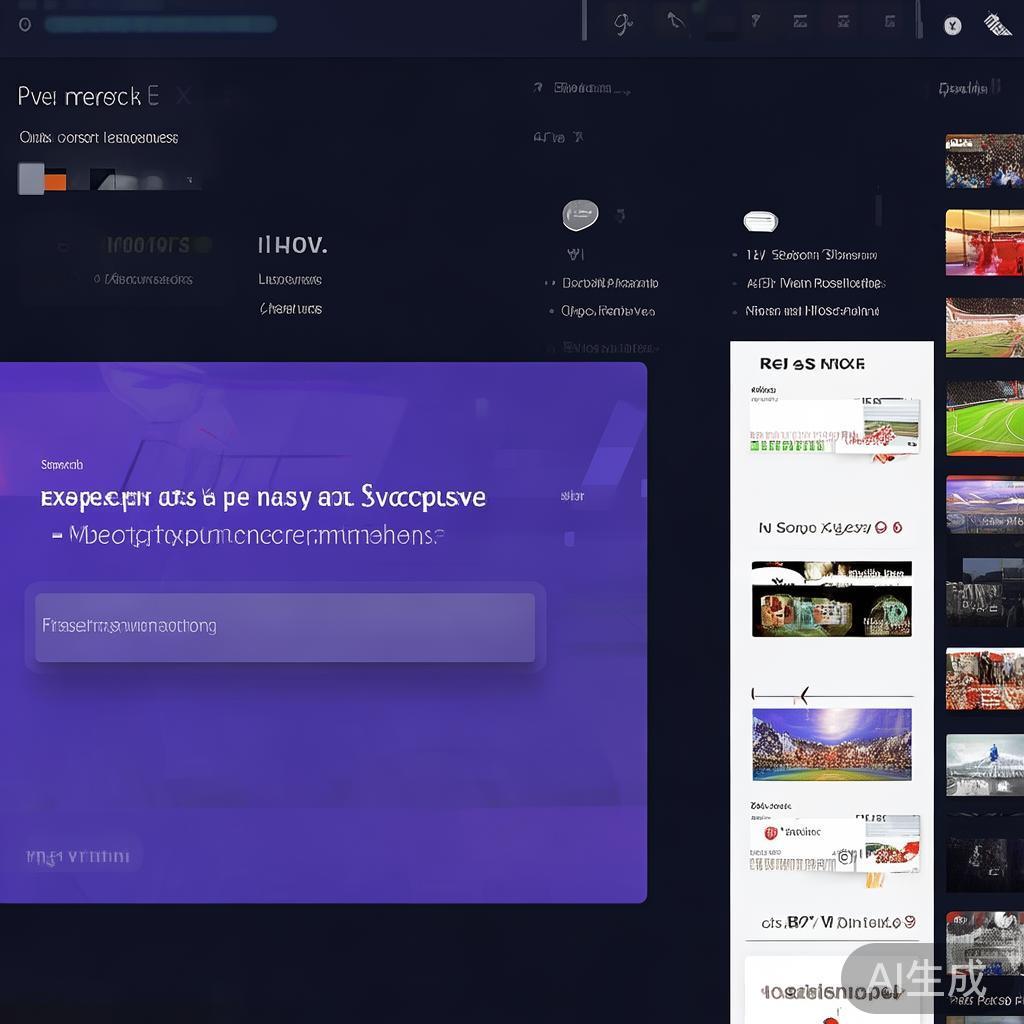The width and height of the screenshot is (1024, 1024).
Task: Open the mountain landscape image in white panel
Action: tap(831, 743)
